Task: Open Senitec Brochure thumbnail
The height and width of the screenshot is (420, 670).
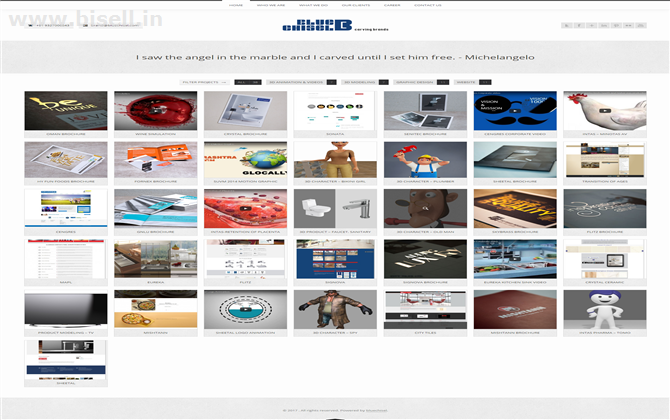Action: pos(425,111)
